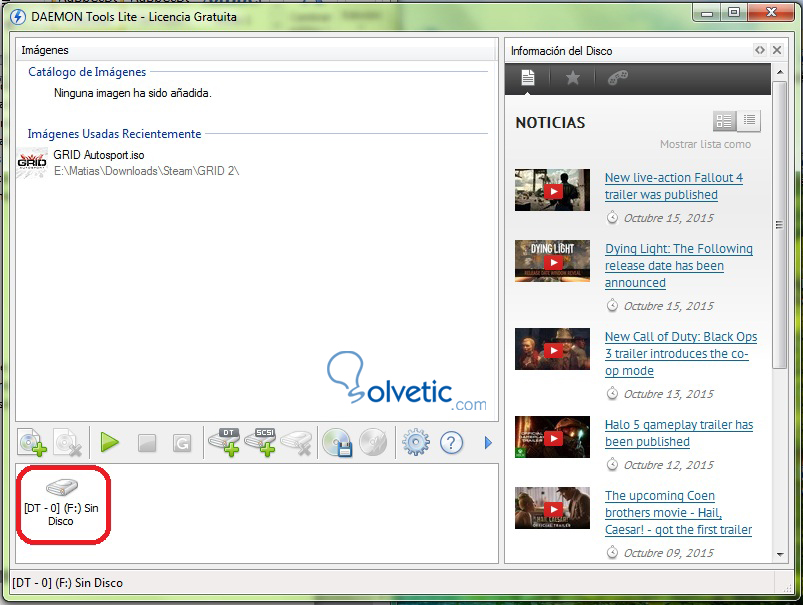Click the status bar drive text

tap(68, 583)
